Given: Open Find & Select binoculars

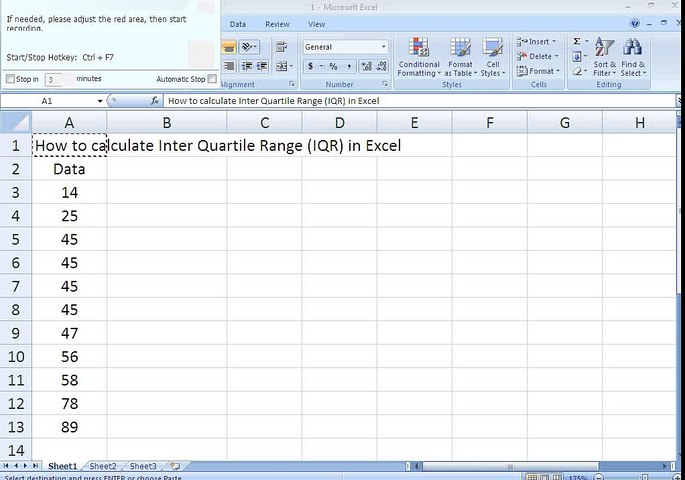Looking at the screenshot, I should pyautogui.click(x=633, y=57).
